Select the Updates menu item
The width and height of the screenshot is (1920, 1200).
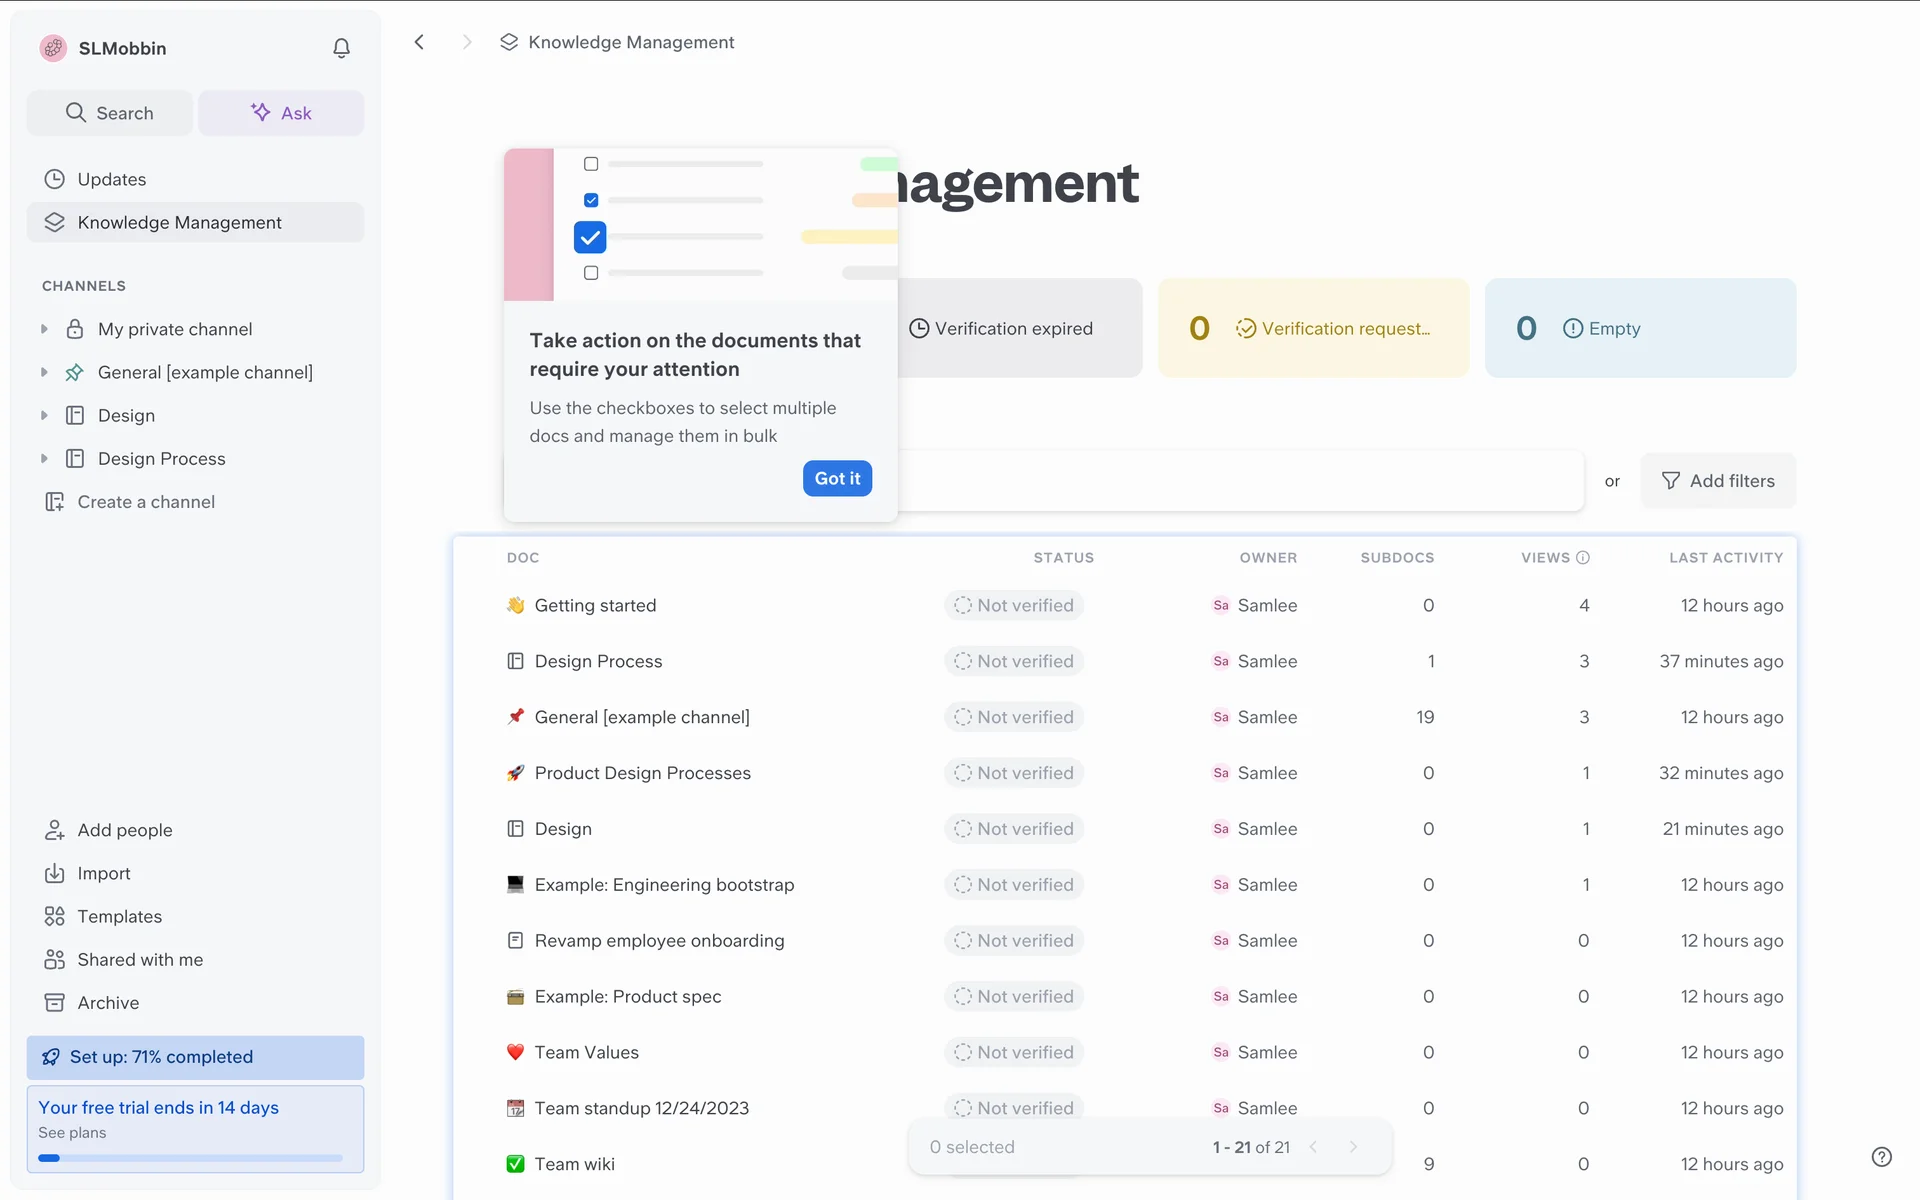[x=111, y=179]
